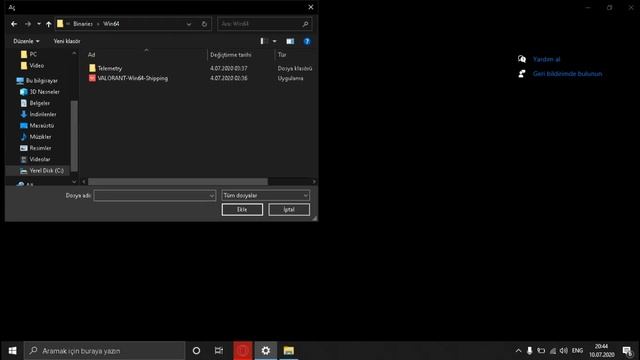This screenshot has width=640, height=360.
Task: Open Geri bildirimde bulunun link
Action: tap(567, 74)
